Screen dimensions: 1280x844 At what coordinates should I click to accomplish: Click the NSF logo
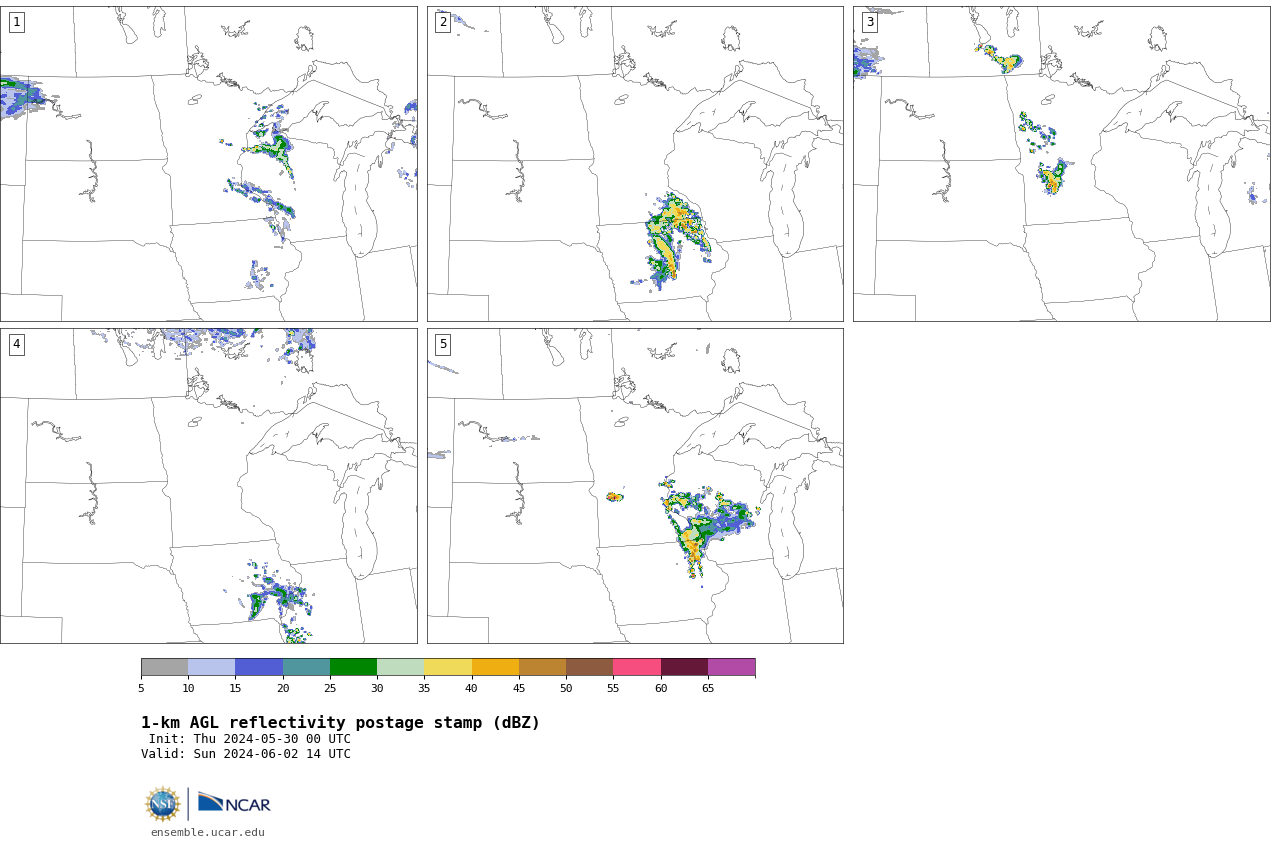pos(163,804)
